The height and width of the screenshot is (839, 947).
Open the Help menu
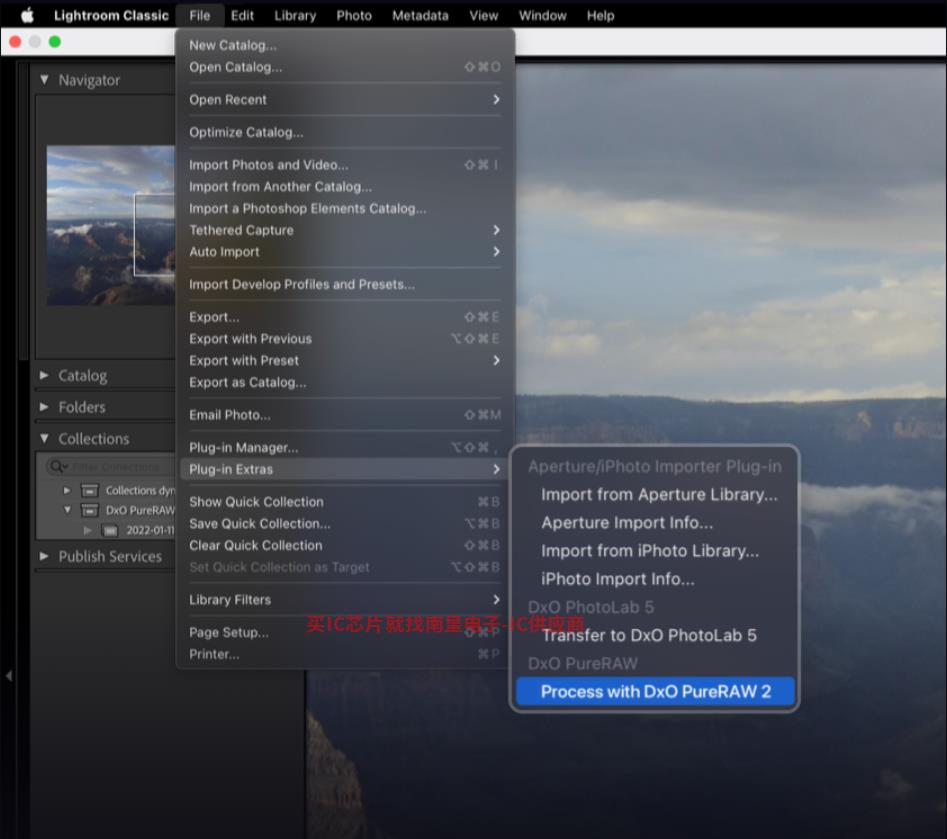coord(600,16)
